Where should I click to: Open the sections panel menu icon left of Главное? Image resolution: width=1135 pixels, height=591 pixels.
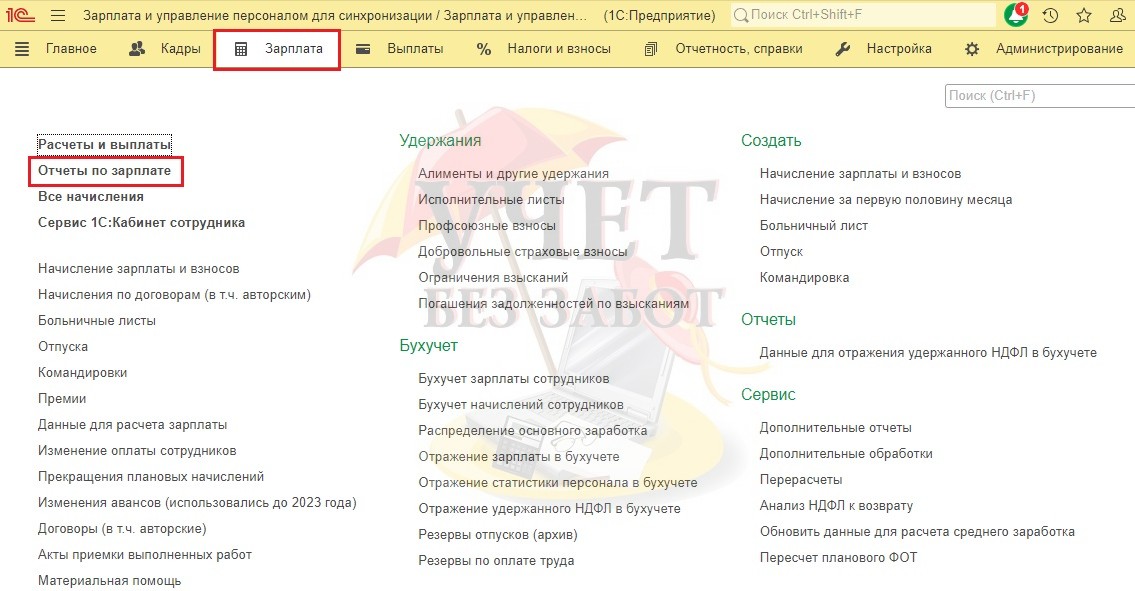[22, 49]
